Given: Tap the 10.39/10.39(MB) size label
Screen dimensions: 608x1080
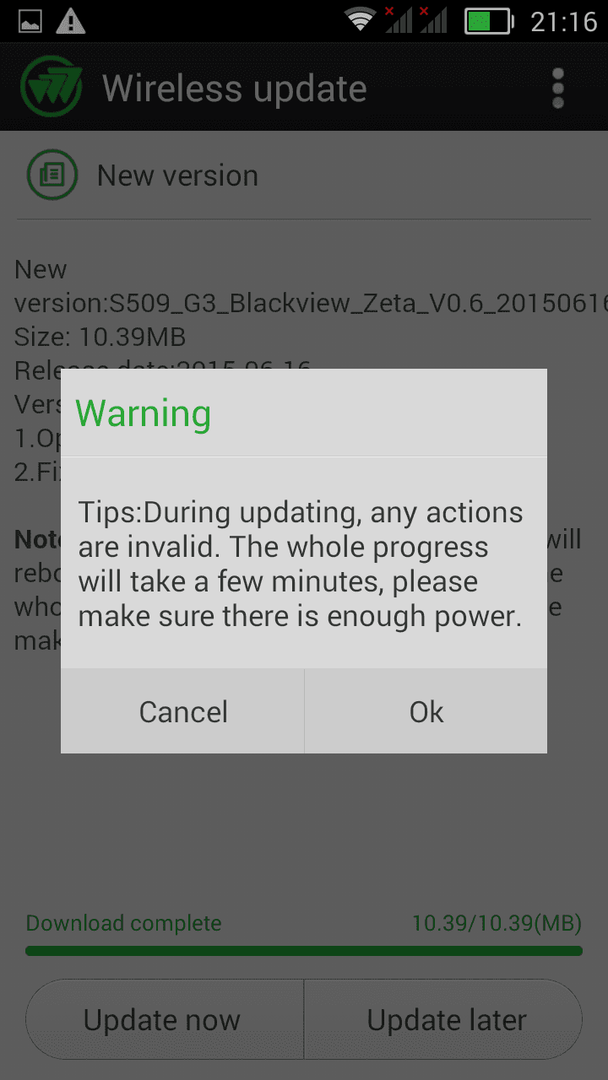Looking at the screenshot, I should coord(496,922).
